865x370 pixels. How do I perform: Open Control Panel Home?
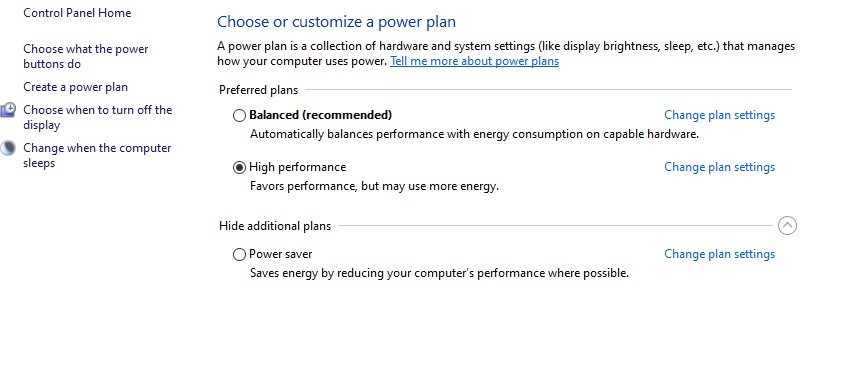click(x=77, y=13)
